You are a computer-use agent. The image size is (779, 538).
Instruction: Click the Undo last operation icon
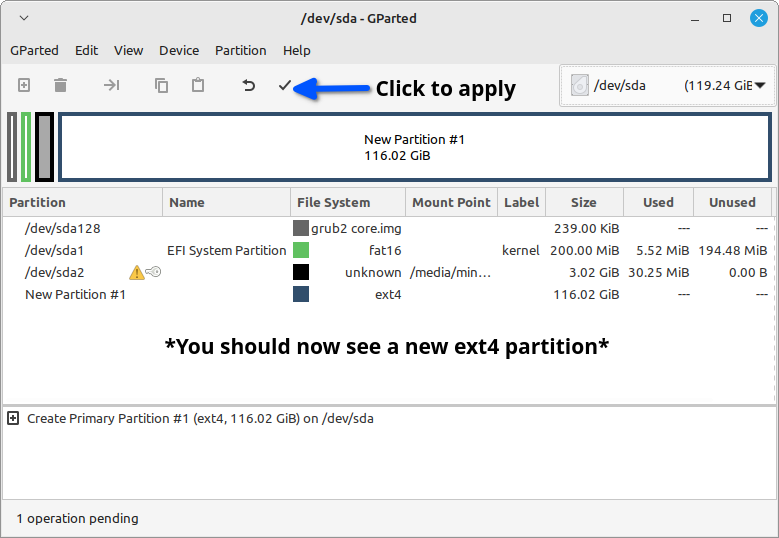[248, 85]
